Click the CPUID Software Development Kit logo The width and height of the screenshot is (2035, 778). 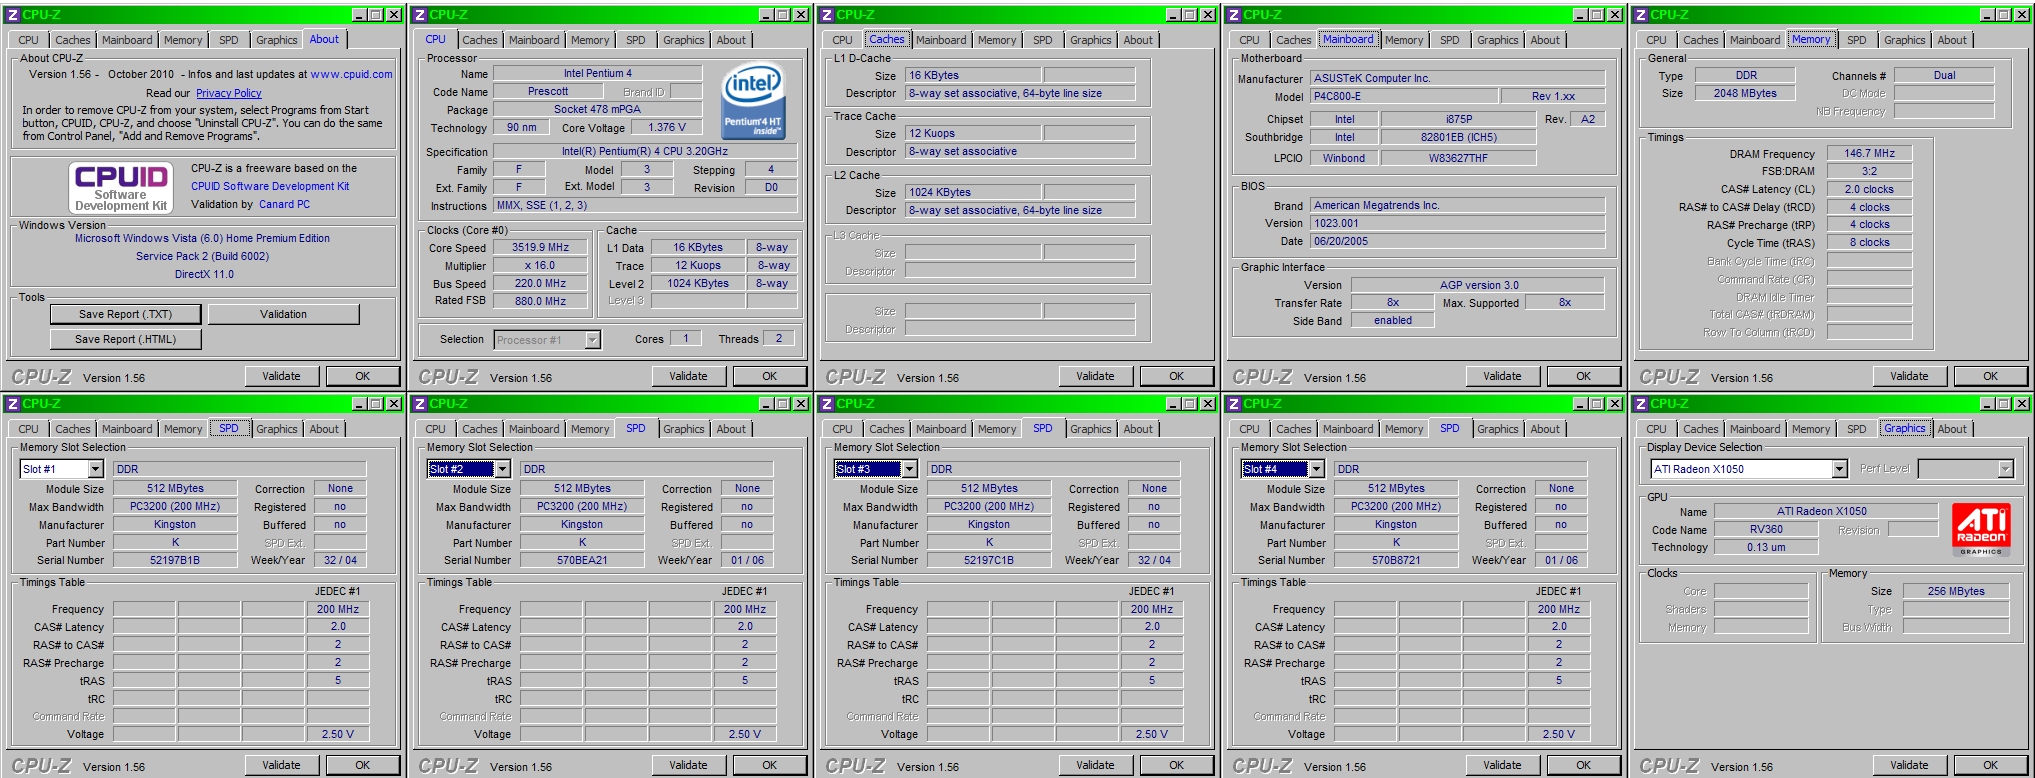121,187
